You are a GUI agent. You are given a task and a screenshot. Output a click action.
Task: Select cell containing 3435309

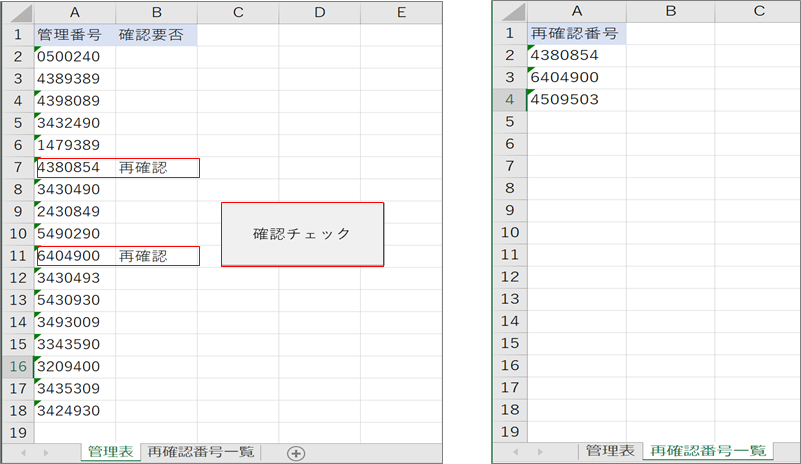click(75, 388)
